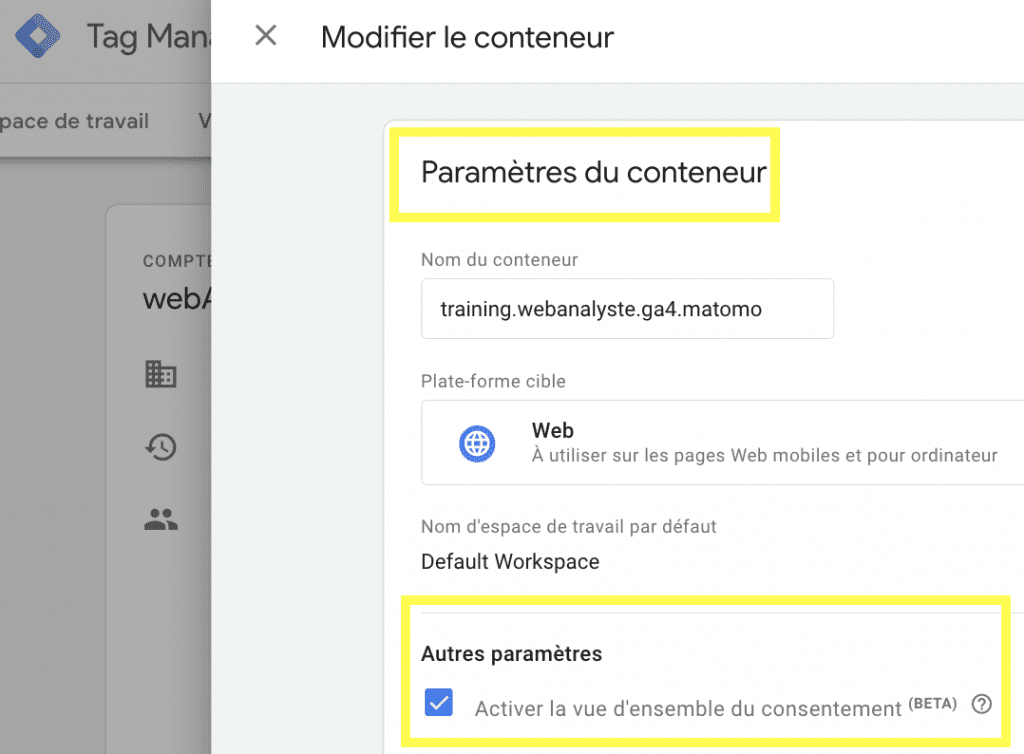Viewport: 1024px width, 754px height.
Task: Switch to the Espace de travail tab
Action: 75,121
